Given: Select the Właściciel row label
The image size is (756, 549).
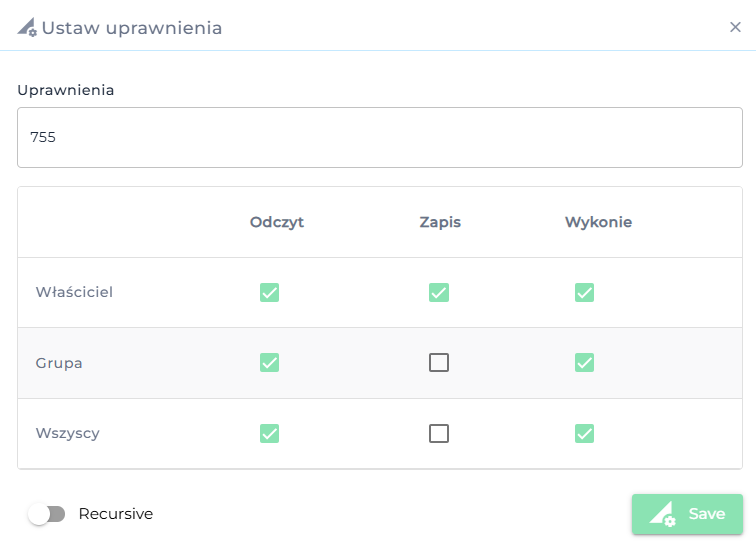Looking at the screenshot, I should tap(74, 292).
